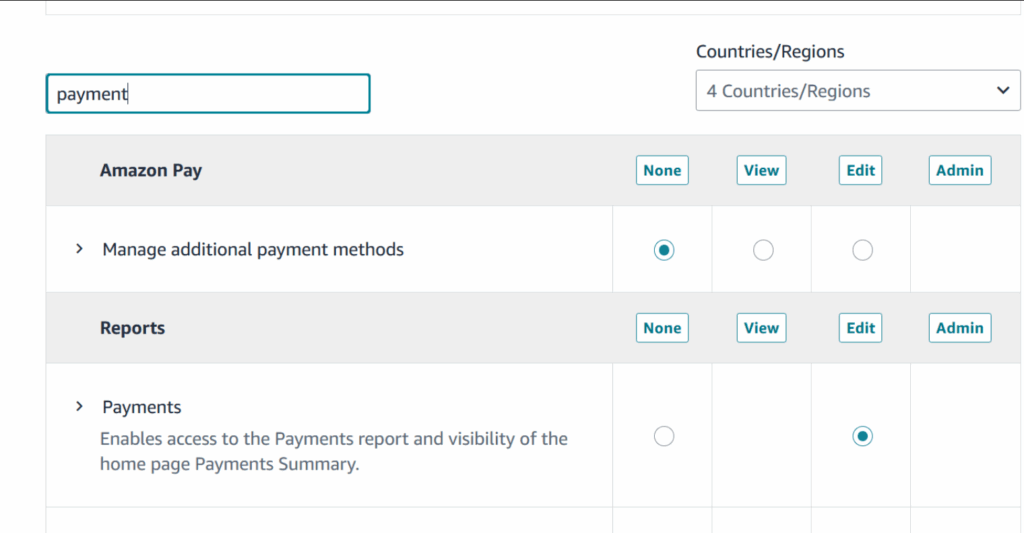Viewport: 1024px width, 533px height.
Task: Expand the Manage additional payment methods row
Action: pyautogui.click(x=79, y=249)
